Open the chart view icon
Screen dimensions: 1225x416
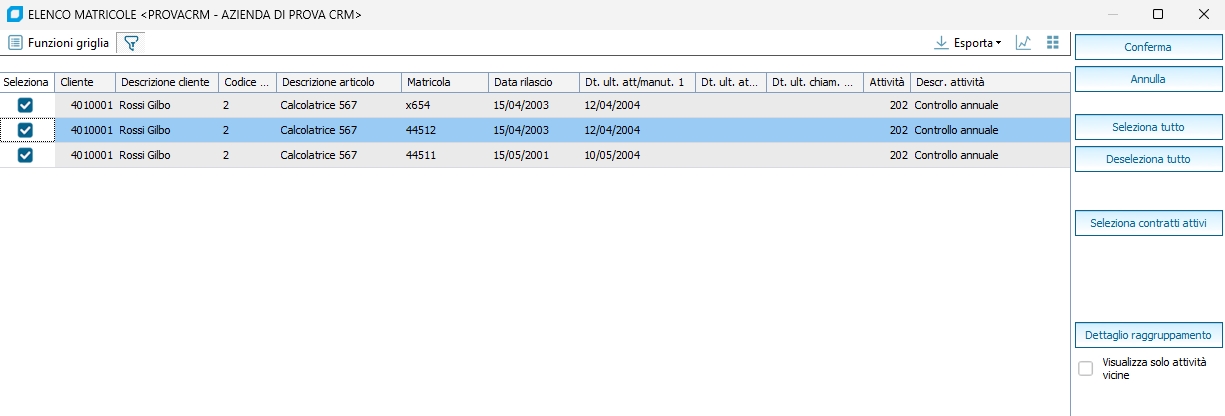[1023, 43]
